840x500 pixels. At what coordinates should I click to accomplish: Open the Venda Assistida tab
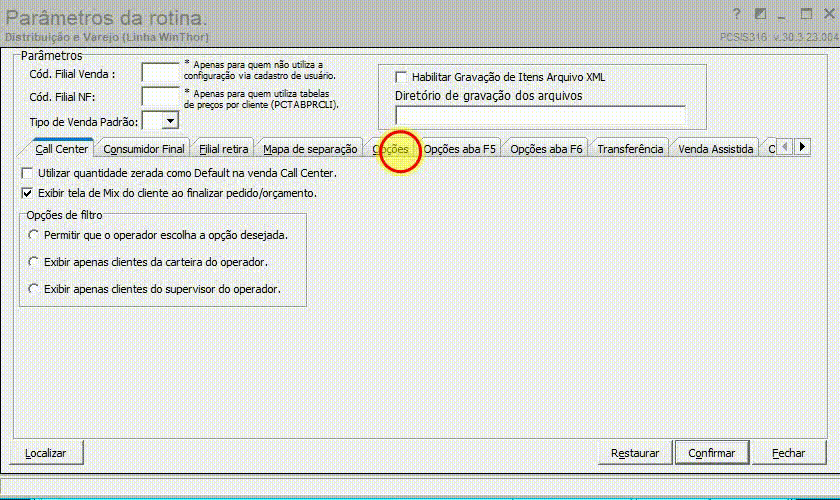tap(715, 149)
